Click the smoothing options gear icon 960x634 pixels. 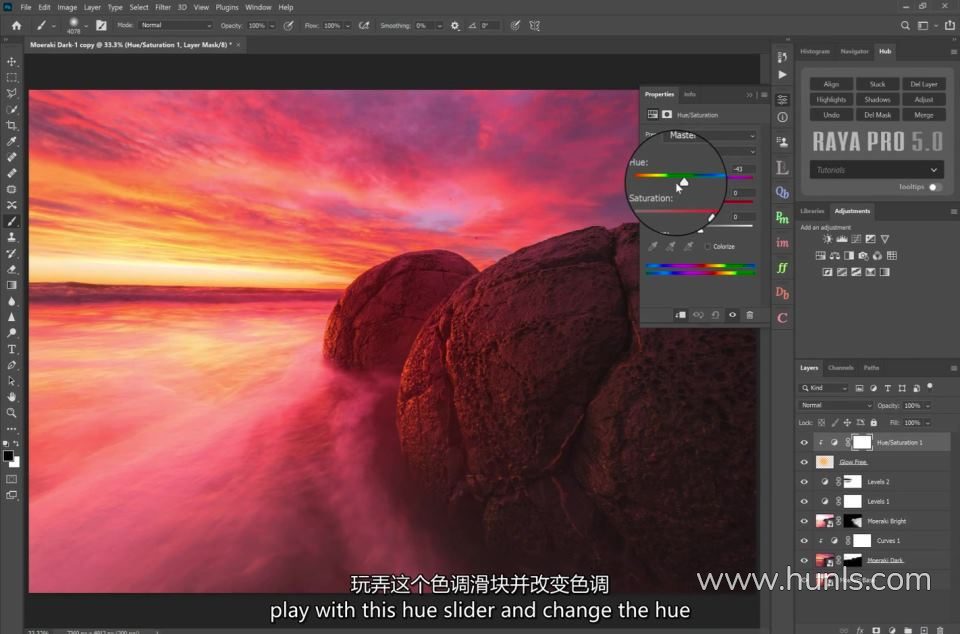click(455, 26)
